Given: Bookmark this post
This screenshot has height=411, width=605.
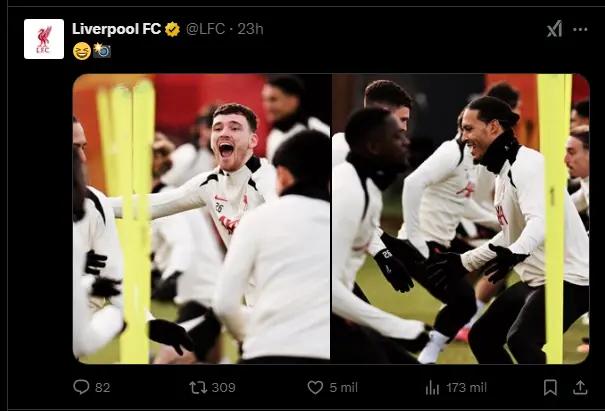Looking at the screenshot, I should pyautogui.click(x=550, y=387).
